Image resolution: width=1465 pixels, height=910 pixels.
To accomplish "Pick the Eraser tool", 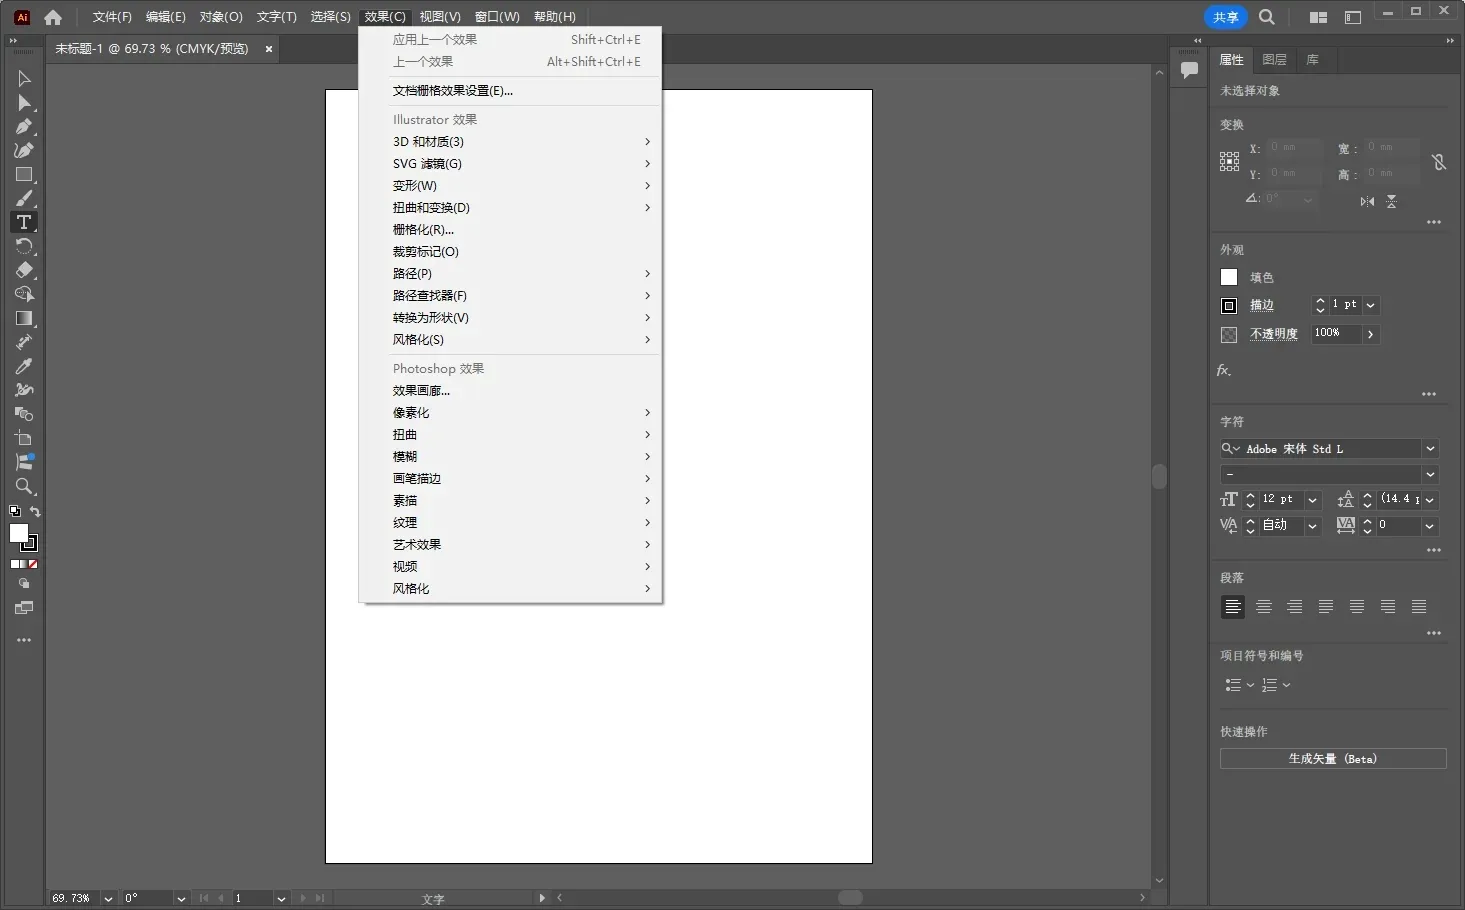I will (x=24, y=271).
